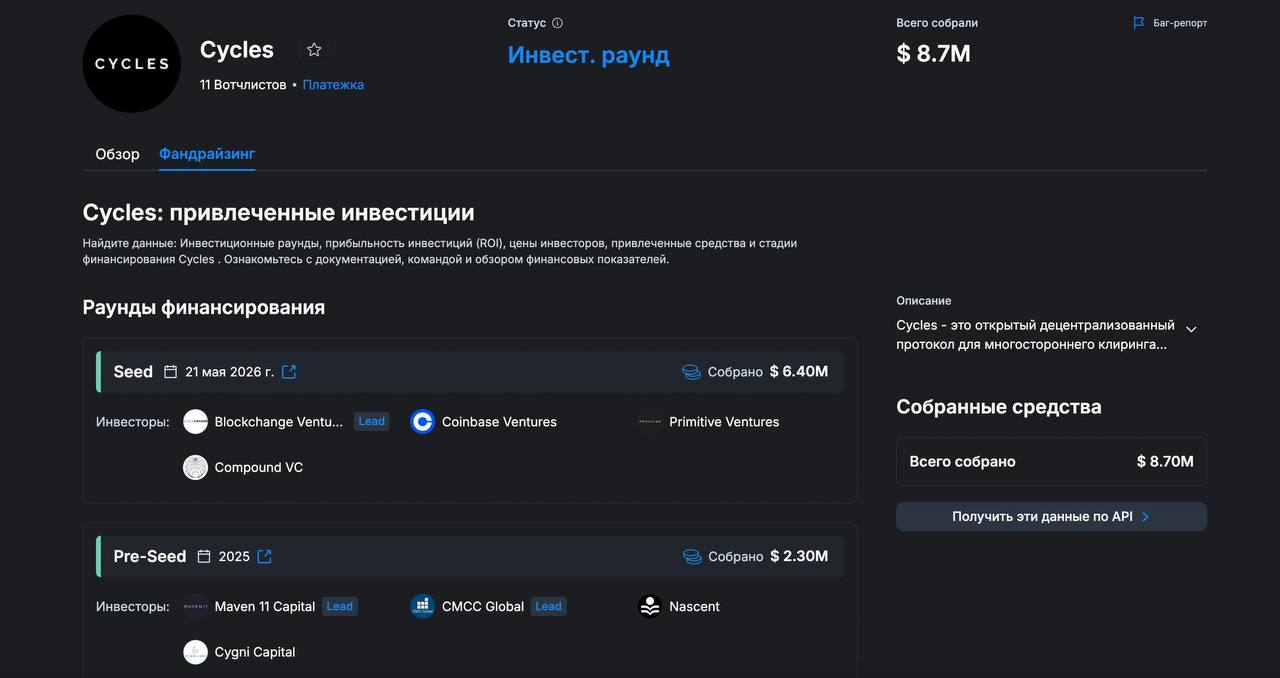This screenshot has width=1280, height=678.
Task: Open Seed round external source link icon
Action: [289, 372]
